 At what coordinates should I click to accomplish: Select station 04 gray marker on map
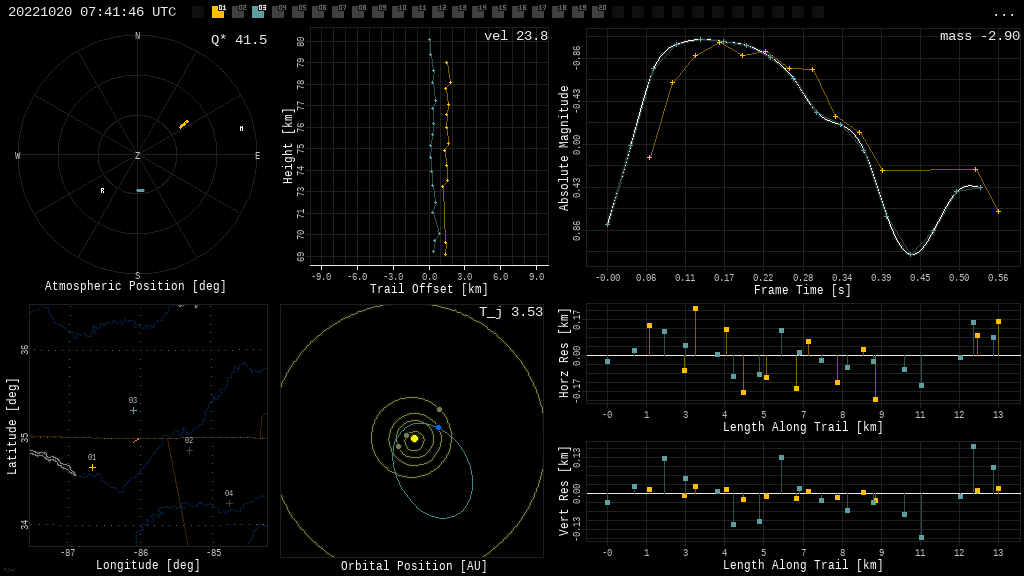(229, 503)
